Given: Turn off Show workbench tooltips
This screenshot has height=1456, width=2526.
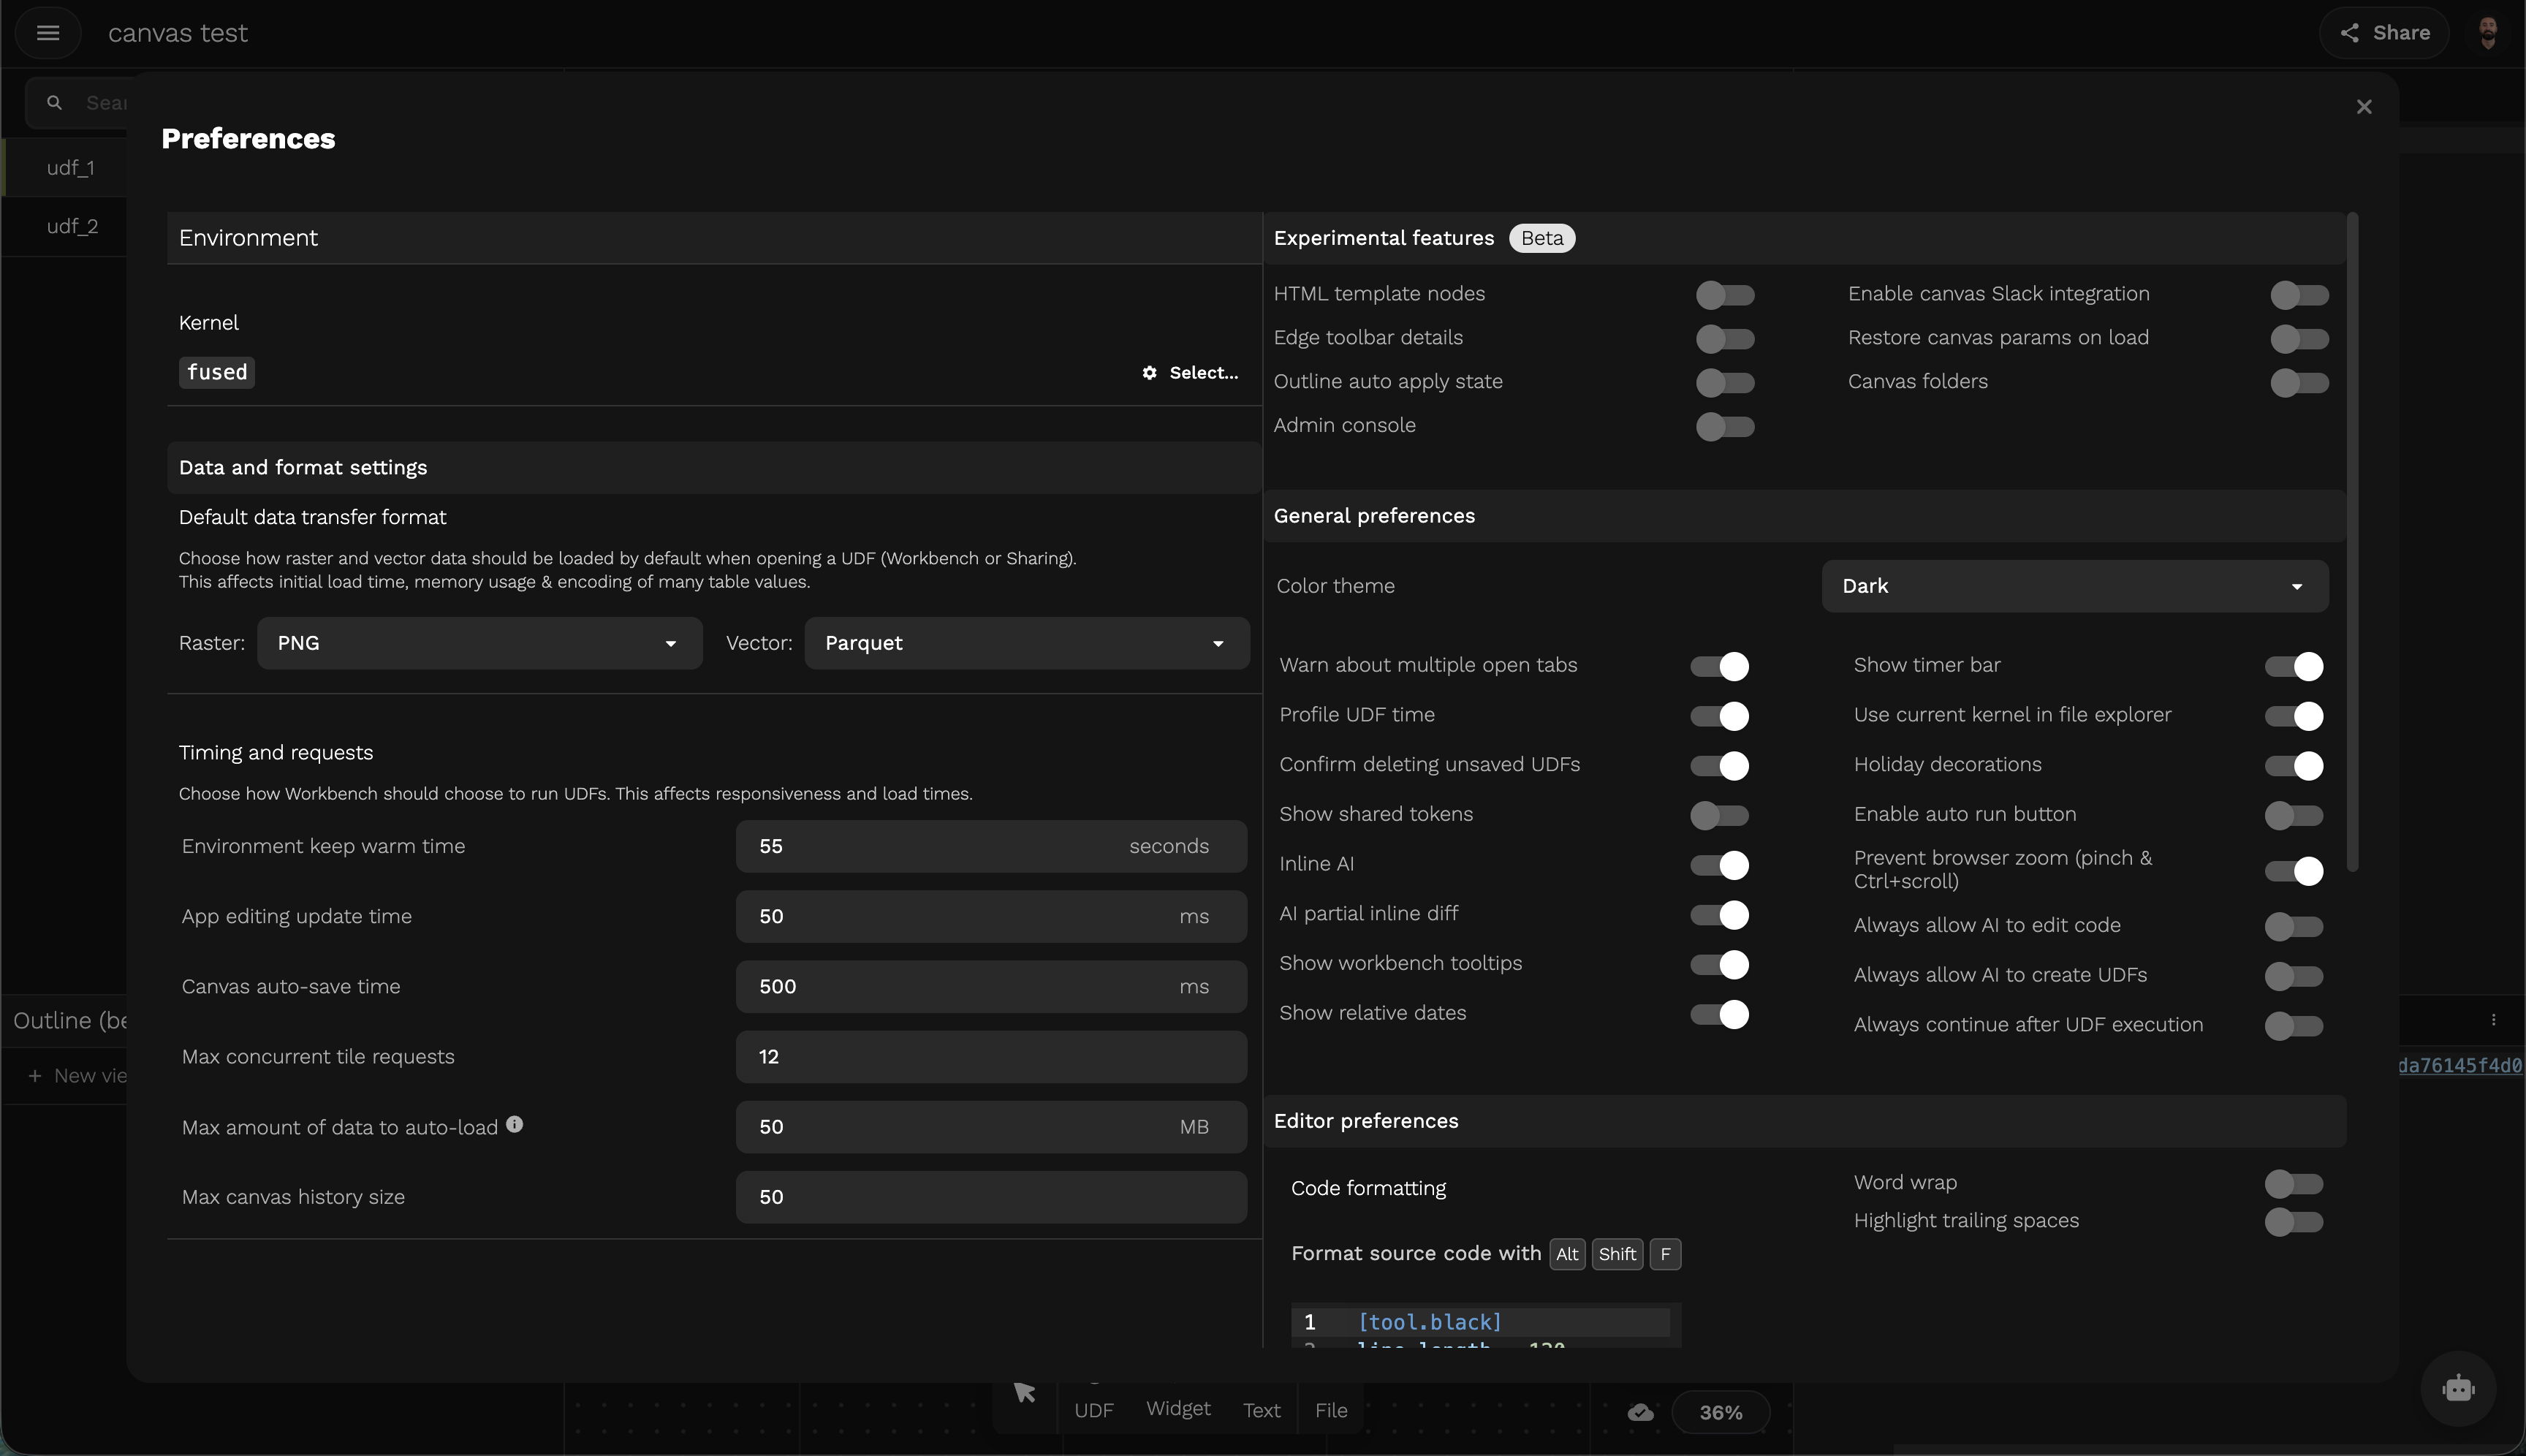Looking at the screenshot, I should 1720,965.
